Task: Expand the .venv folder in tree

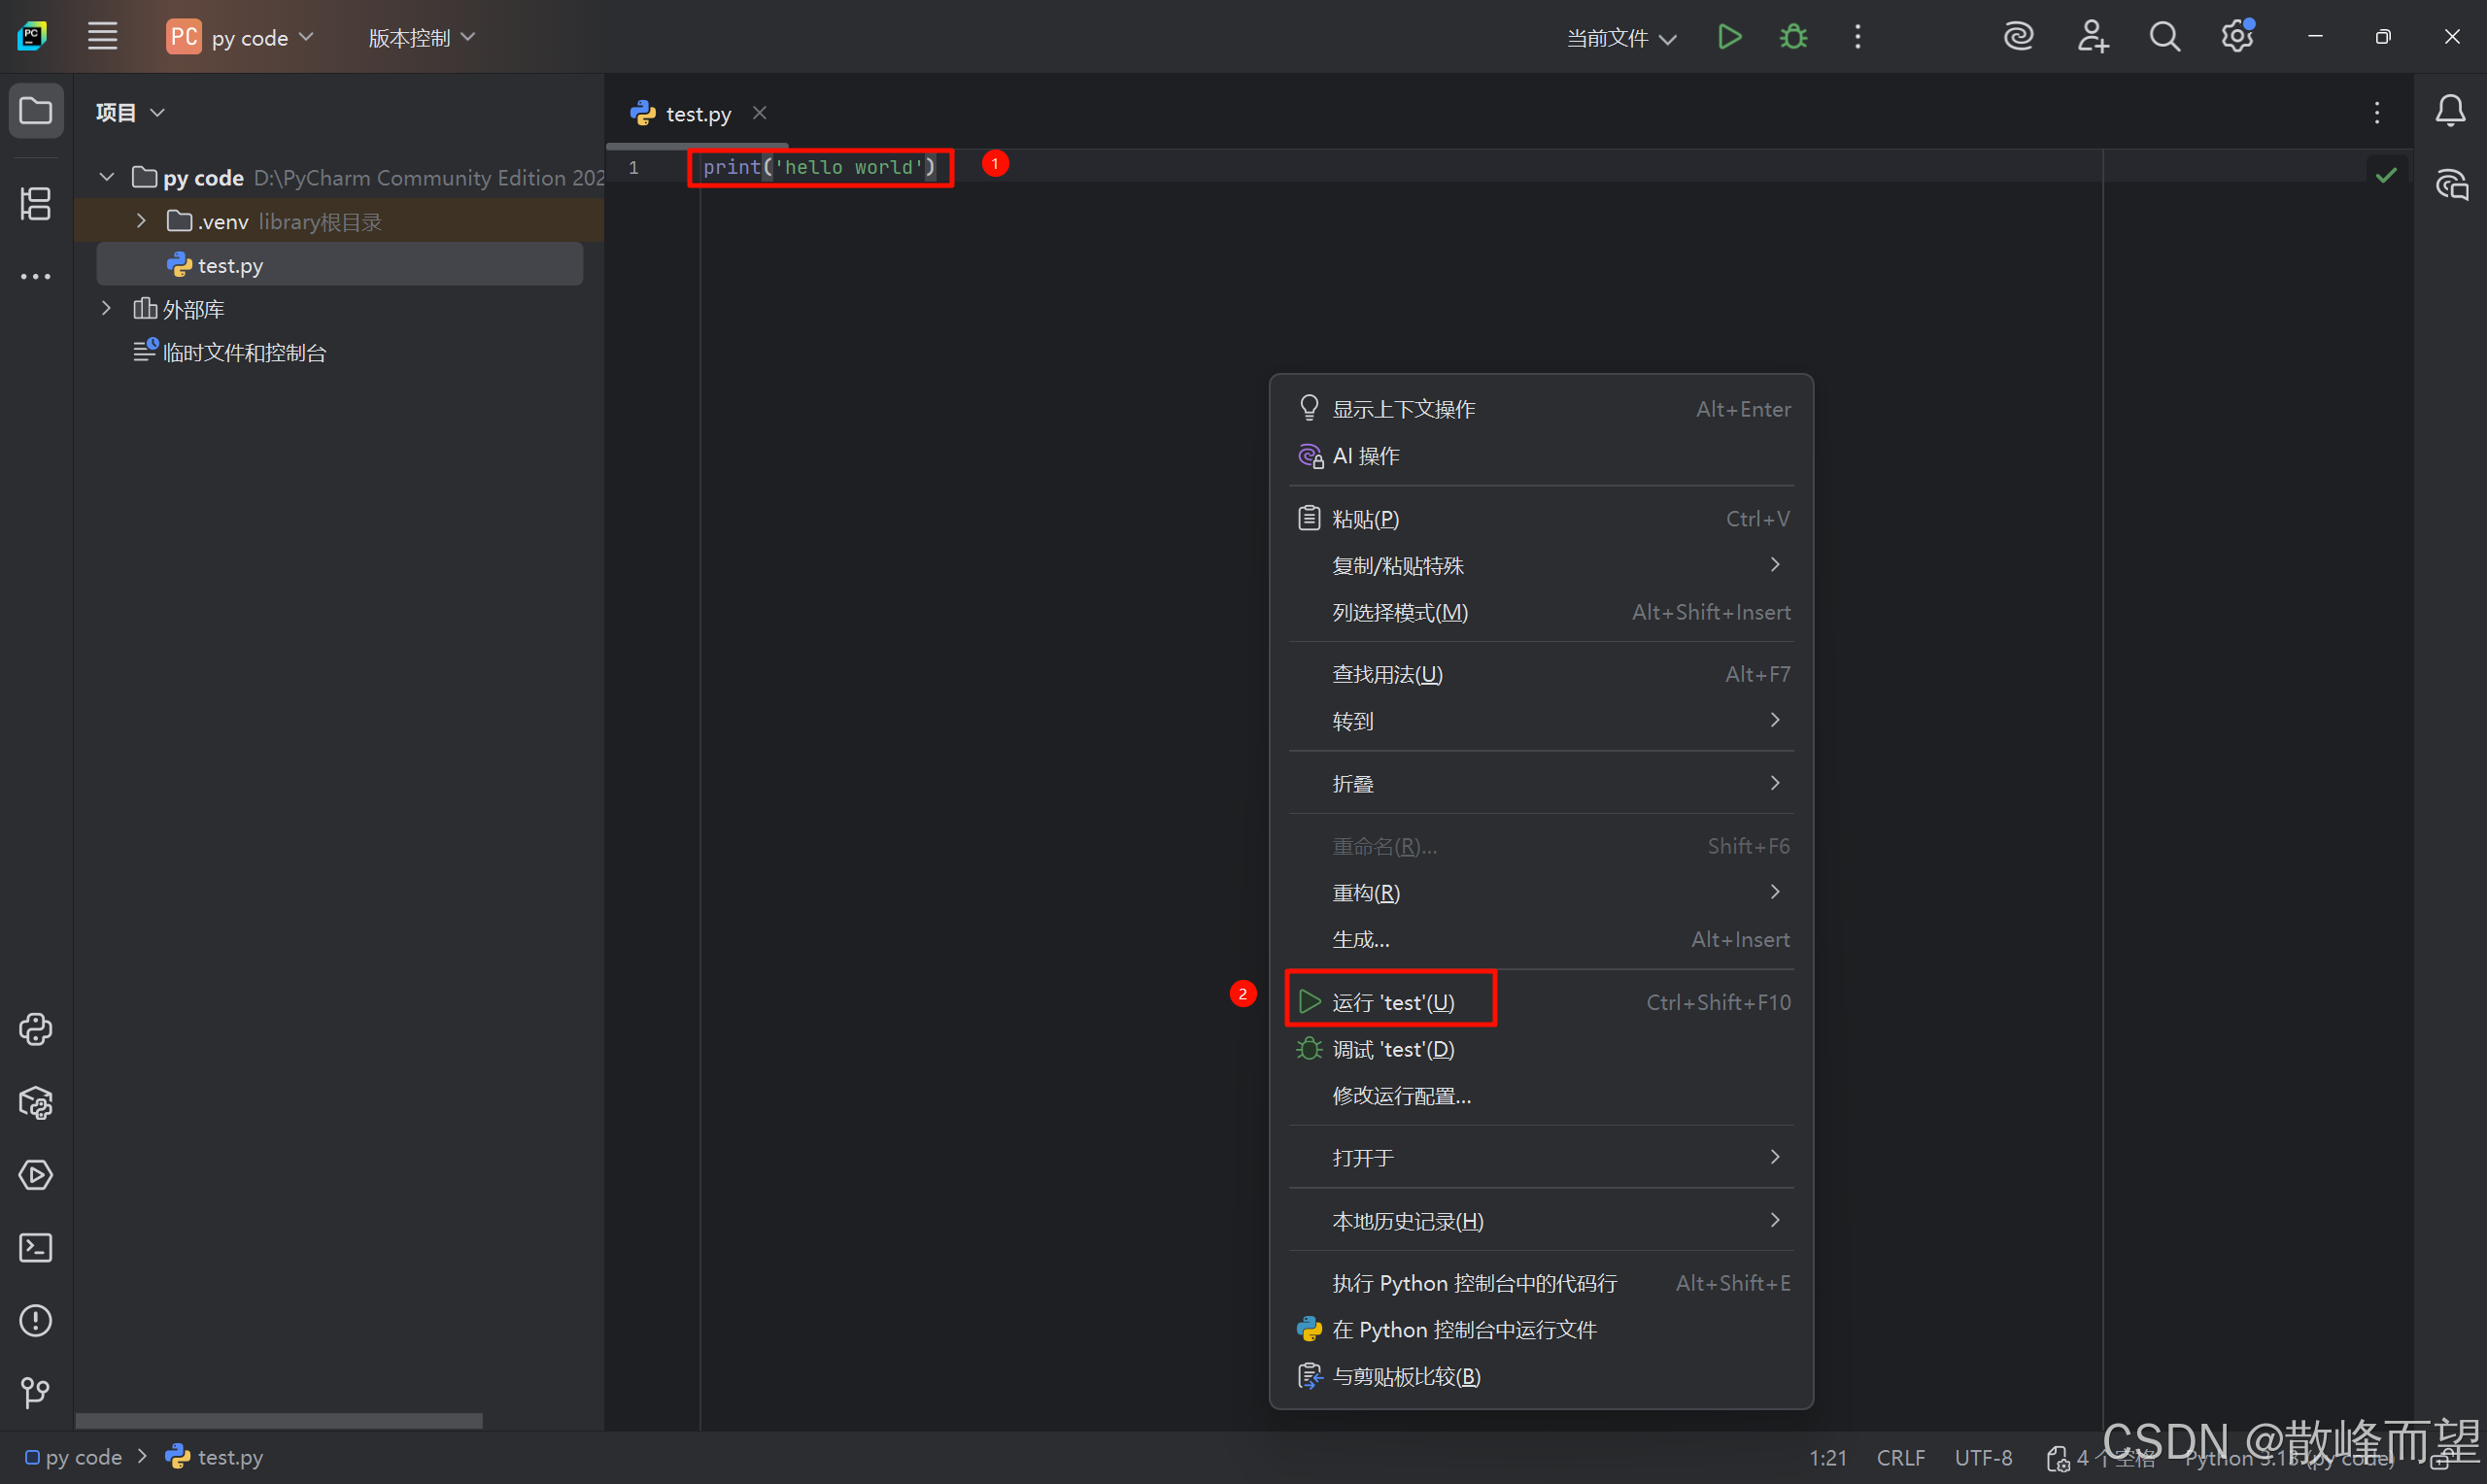Action: coord(141,221)
